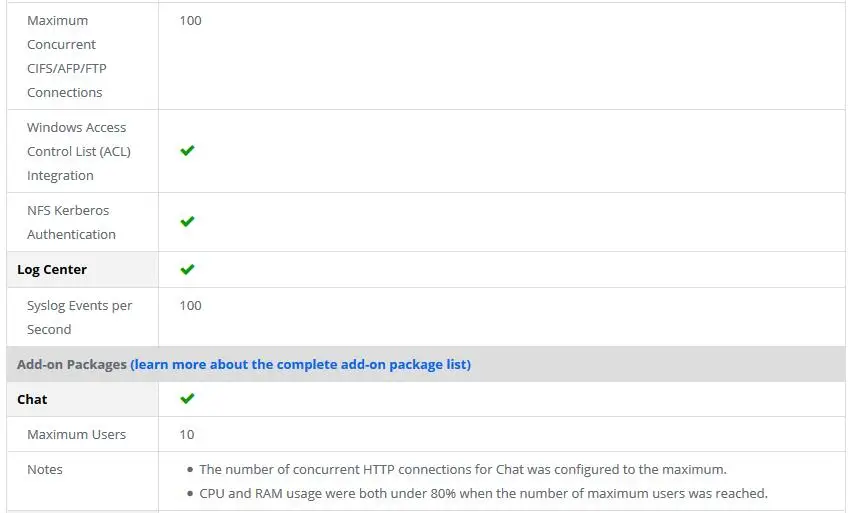This screenshot has width=849, height=513.
Task: Click the Add-on Packages section header text
Action: point(71,364)
